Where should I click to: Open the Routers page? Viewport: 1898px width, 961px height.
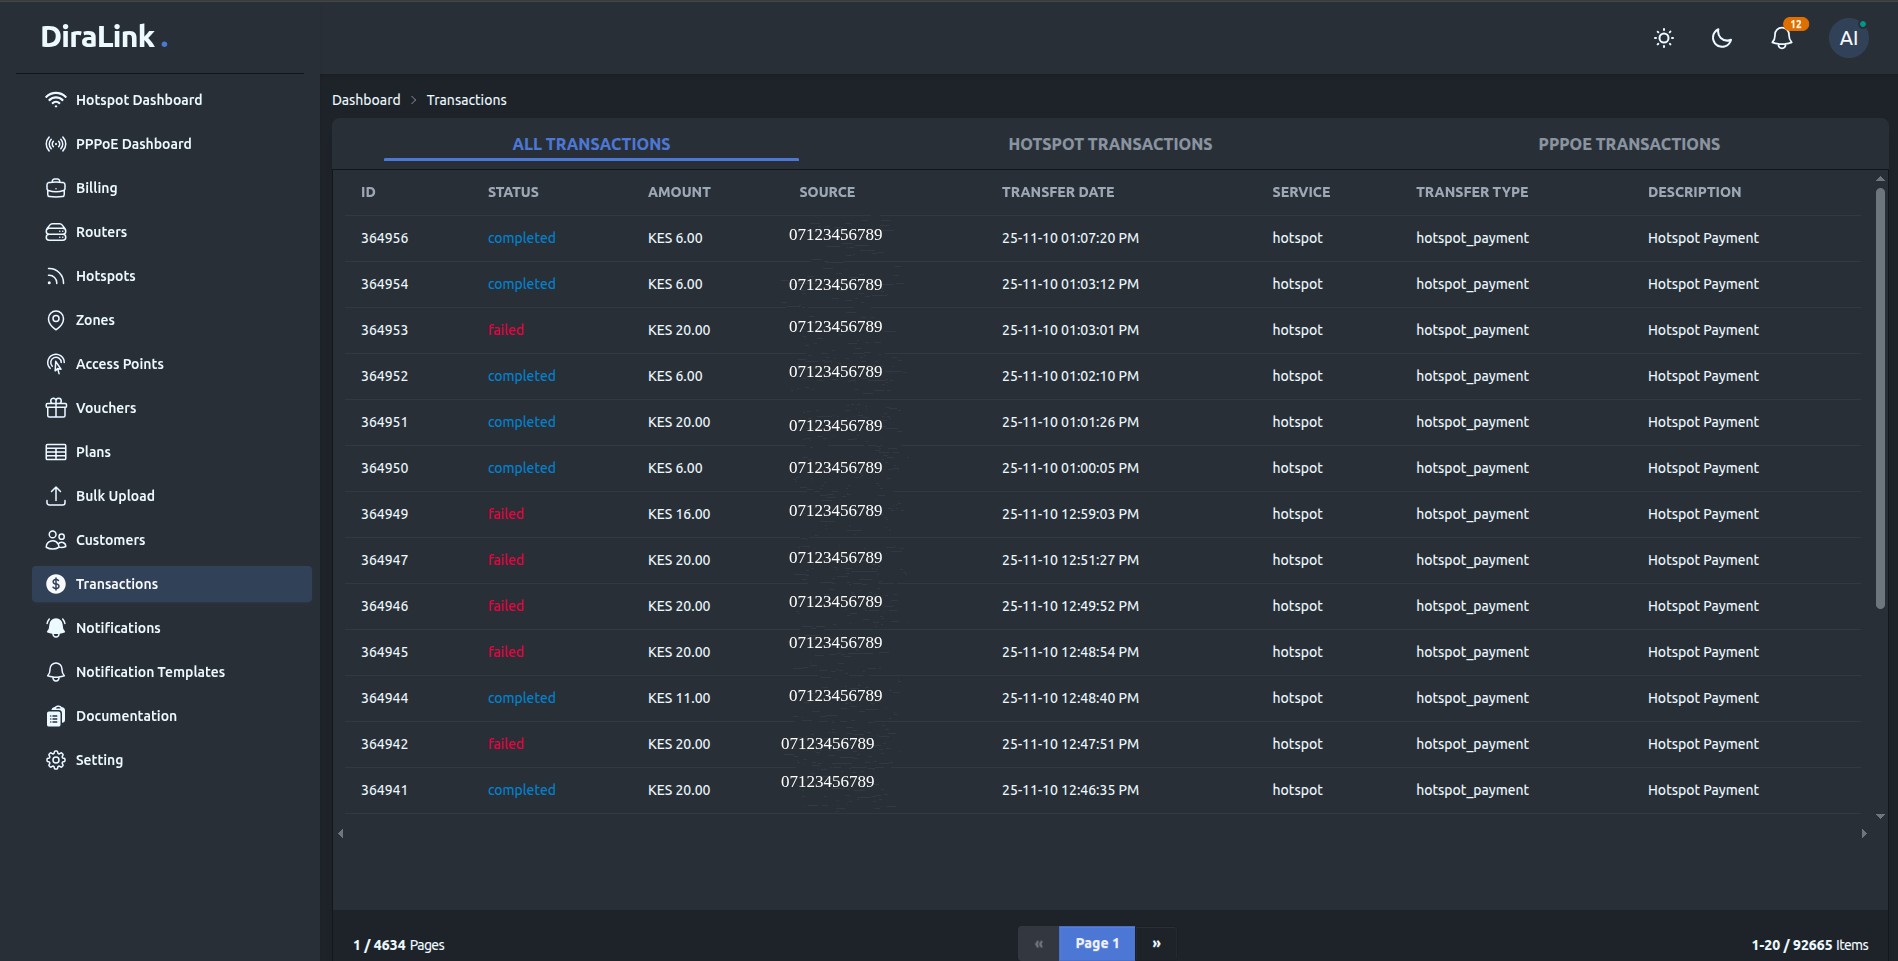(x=101, y=231)
